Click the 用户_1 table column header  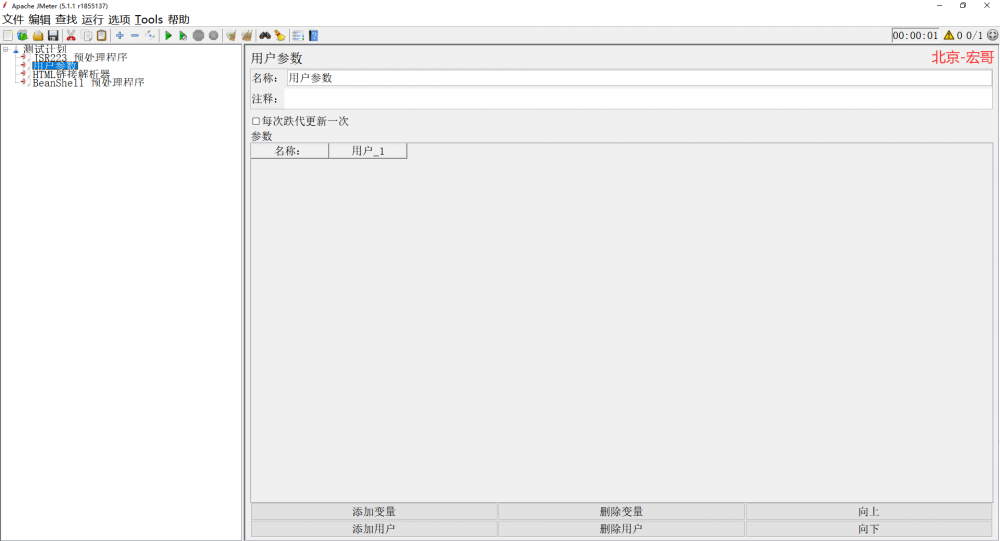(368, 151)
